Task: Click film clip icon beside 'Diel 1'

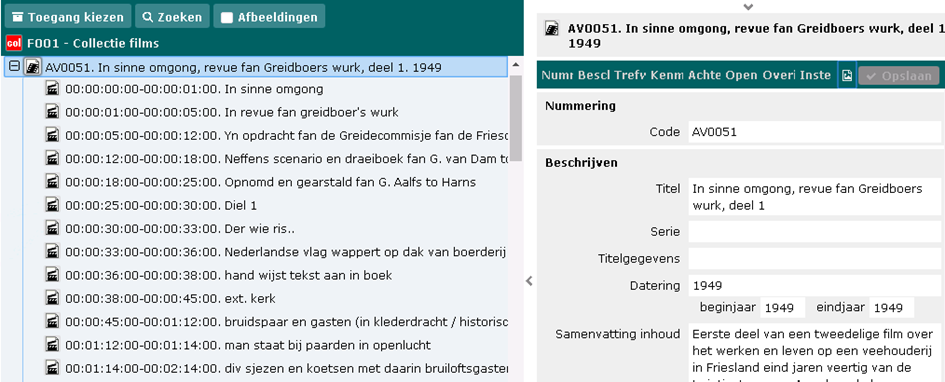Action: pyautogui.click(x=53, y=205)
